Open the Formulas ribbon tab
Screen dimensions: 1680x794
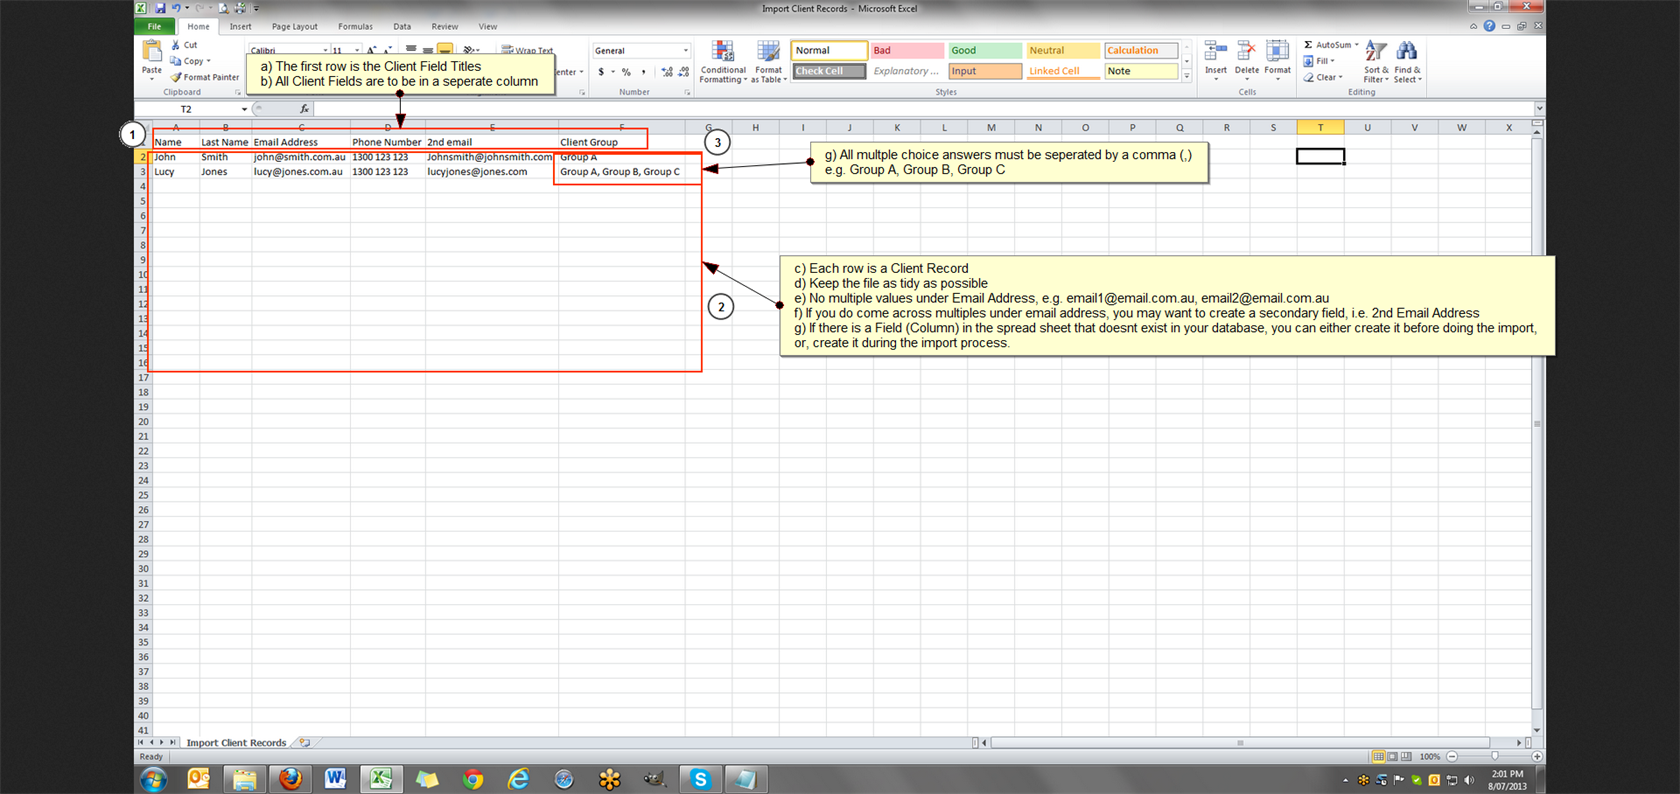(355, 27)
